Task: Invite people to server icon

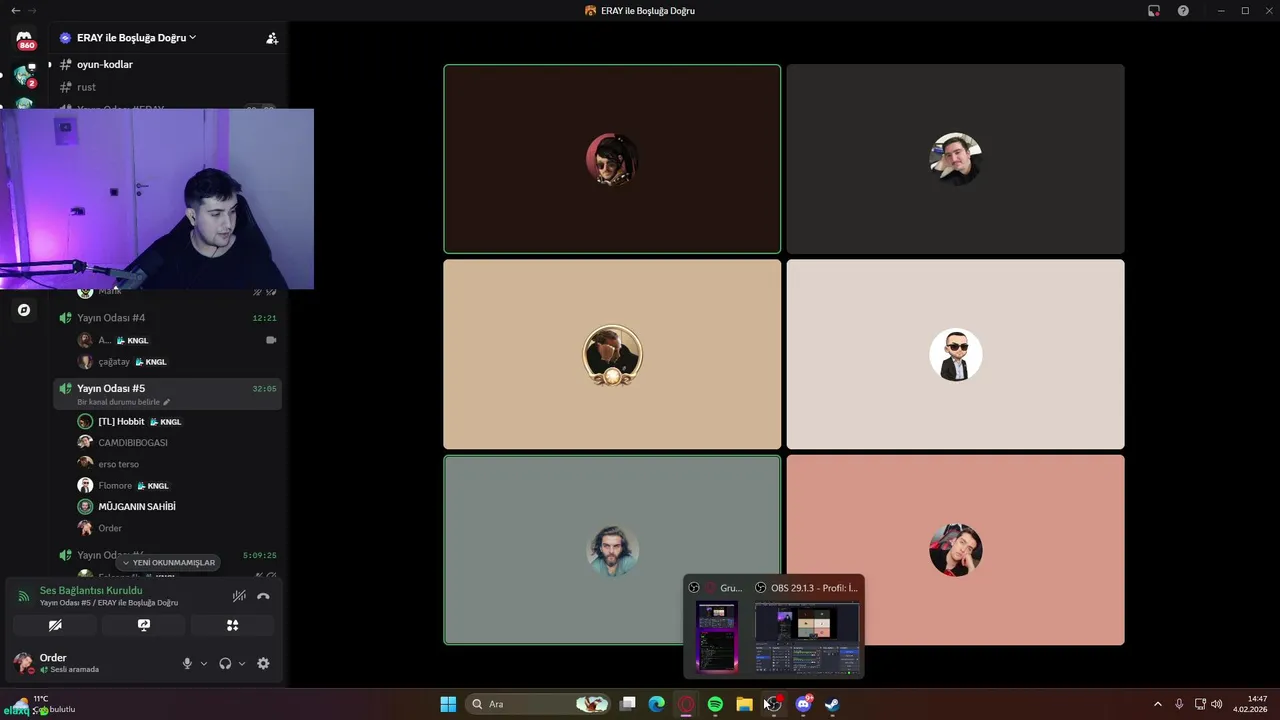Action: 271,38
